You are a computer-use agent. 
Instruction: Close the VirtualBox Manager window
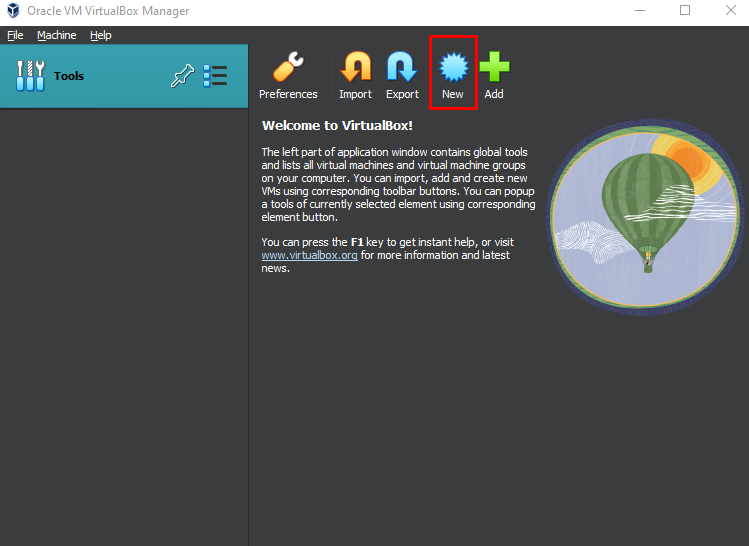coord(730,11)
